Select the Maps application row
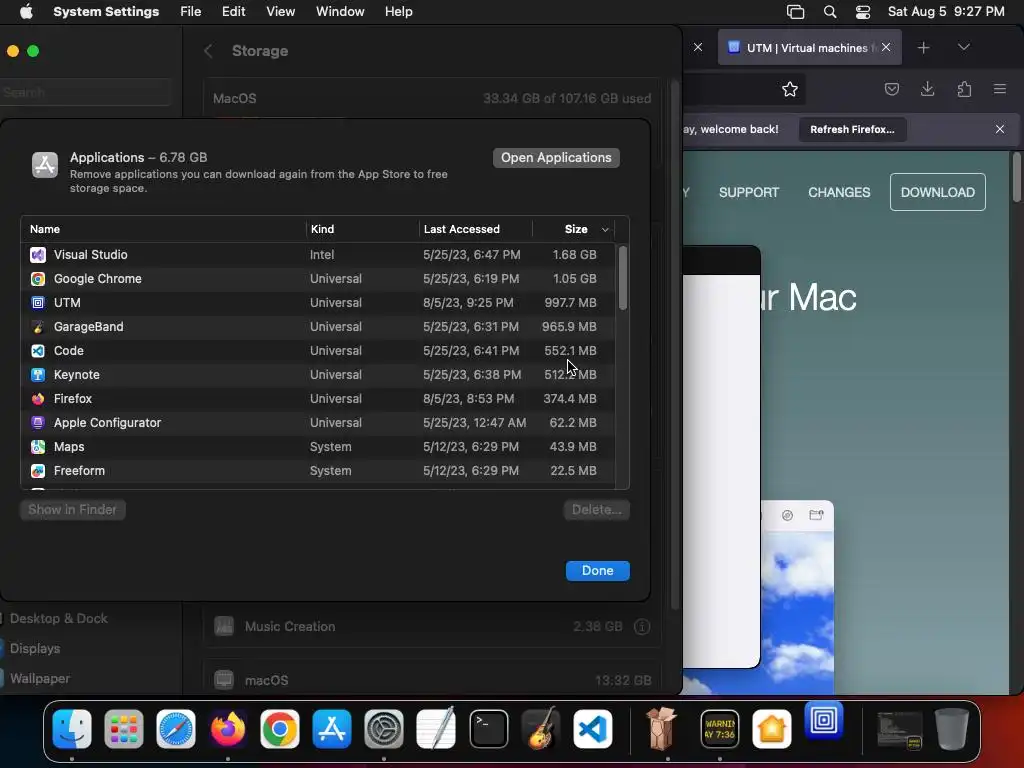Viewport: 1024px width, 768px height. (x=318, y=447)
